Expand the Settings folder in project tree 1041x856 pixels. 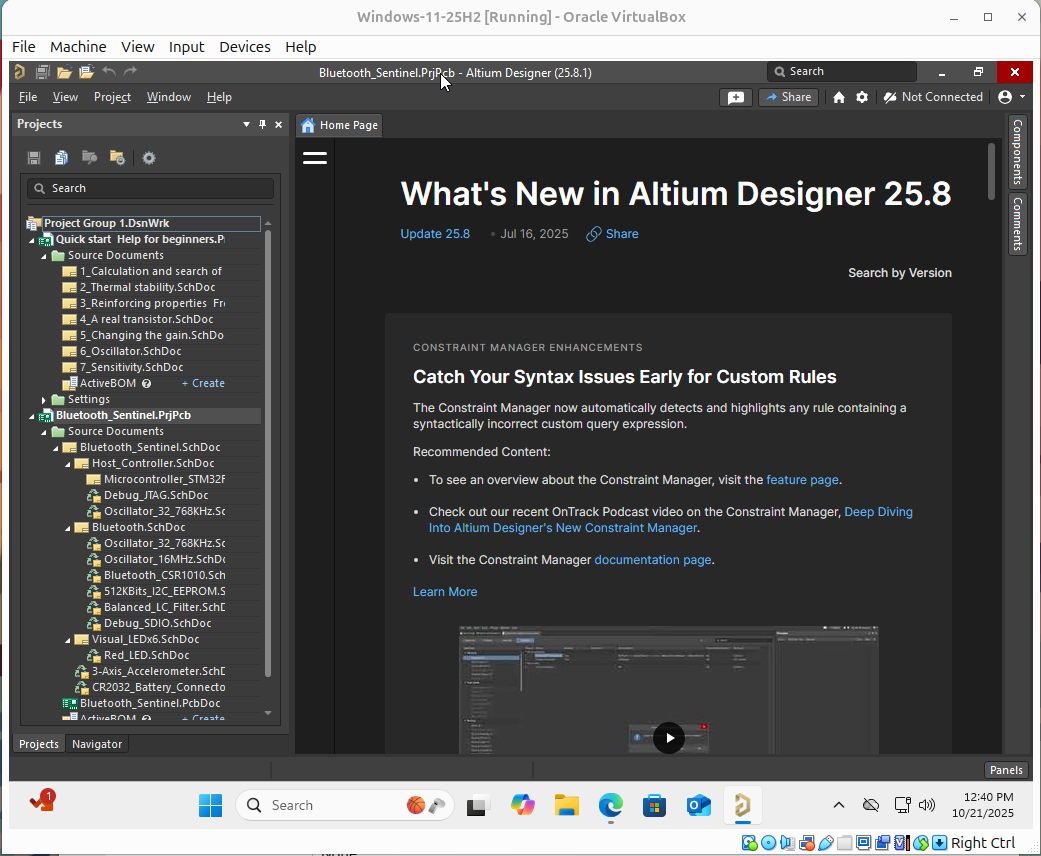[x=44, y=400]
